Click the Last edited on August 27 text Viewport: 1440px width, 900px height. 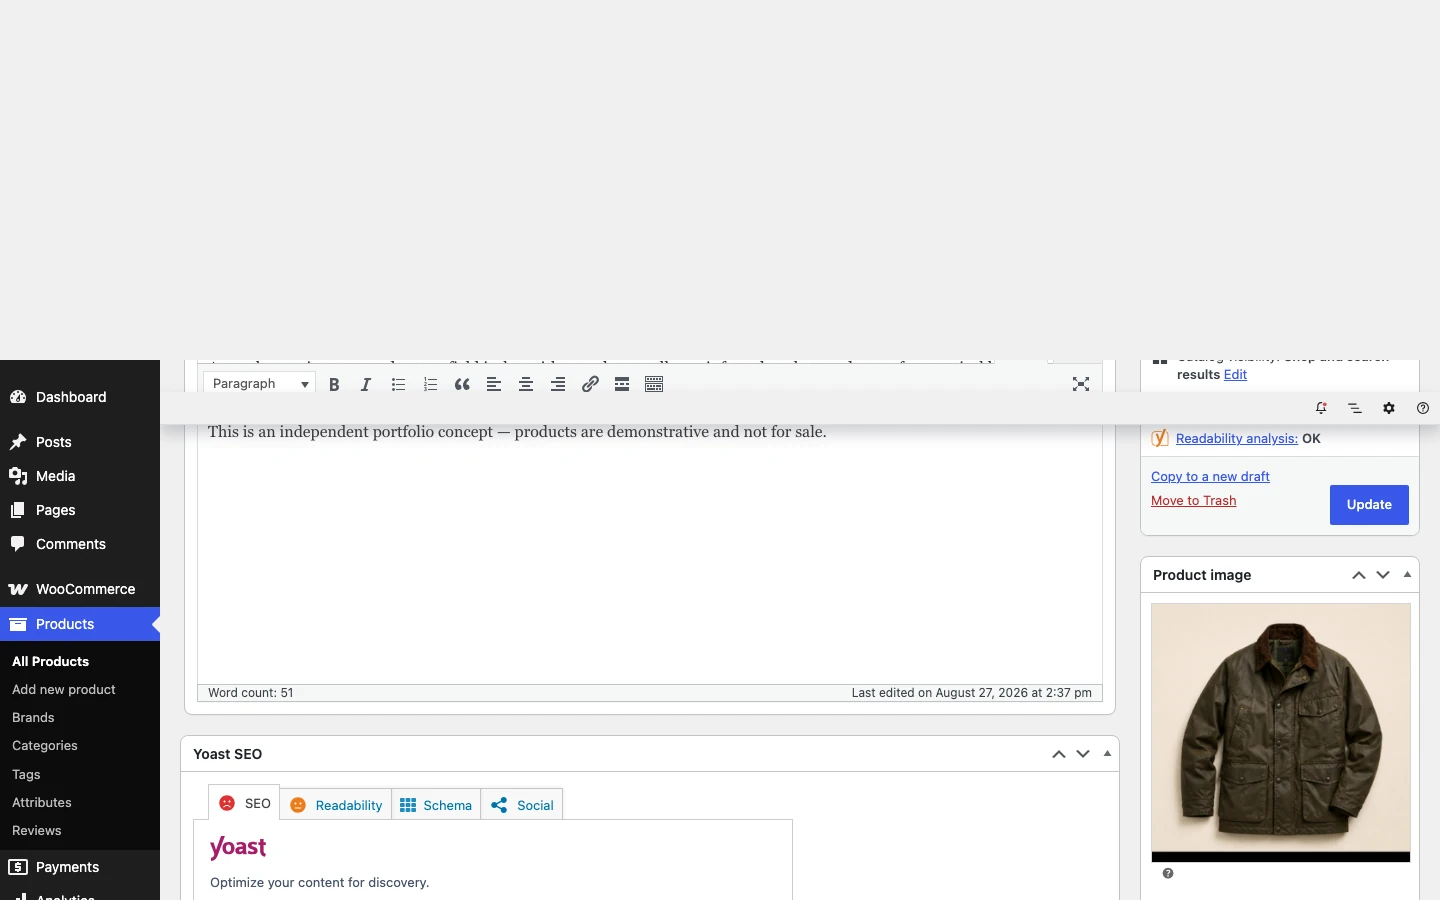coord(971,693)
